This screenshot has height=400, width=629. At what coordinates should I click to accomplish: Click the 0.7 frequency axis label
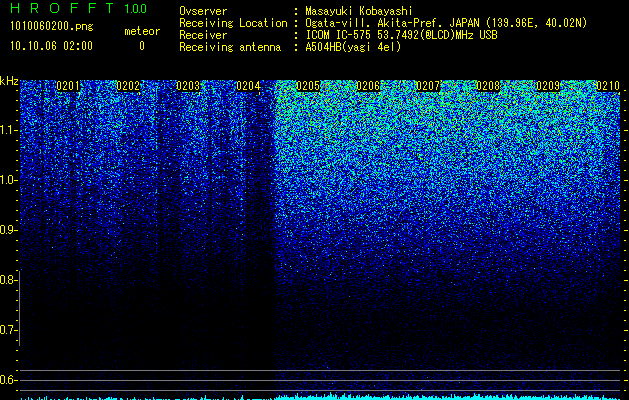click(x=8, y=330)
